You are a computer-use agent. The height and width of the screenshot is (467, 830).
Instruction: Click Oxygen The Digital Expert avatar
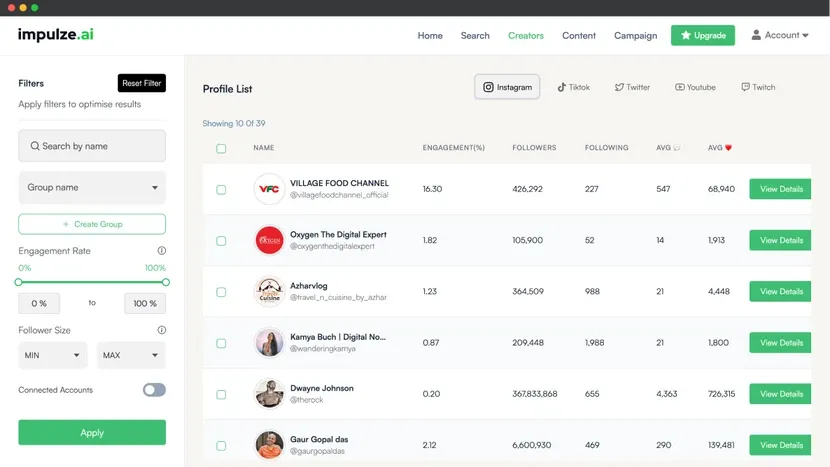[x=269, y=240]
